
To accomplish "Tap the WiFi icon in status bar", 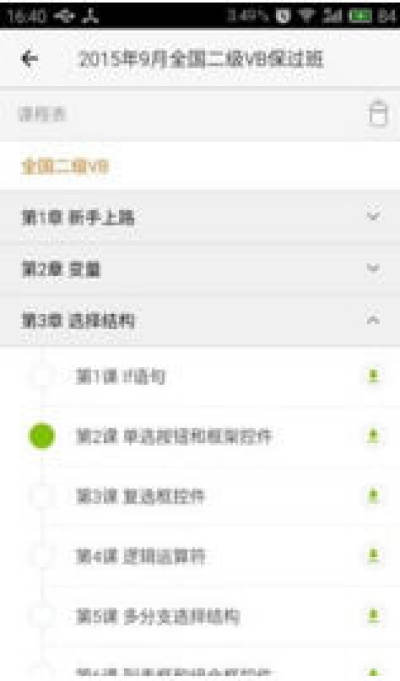I will coord(306,16).
